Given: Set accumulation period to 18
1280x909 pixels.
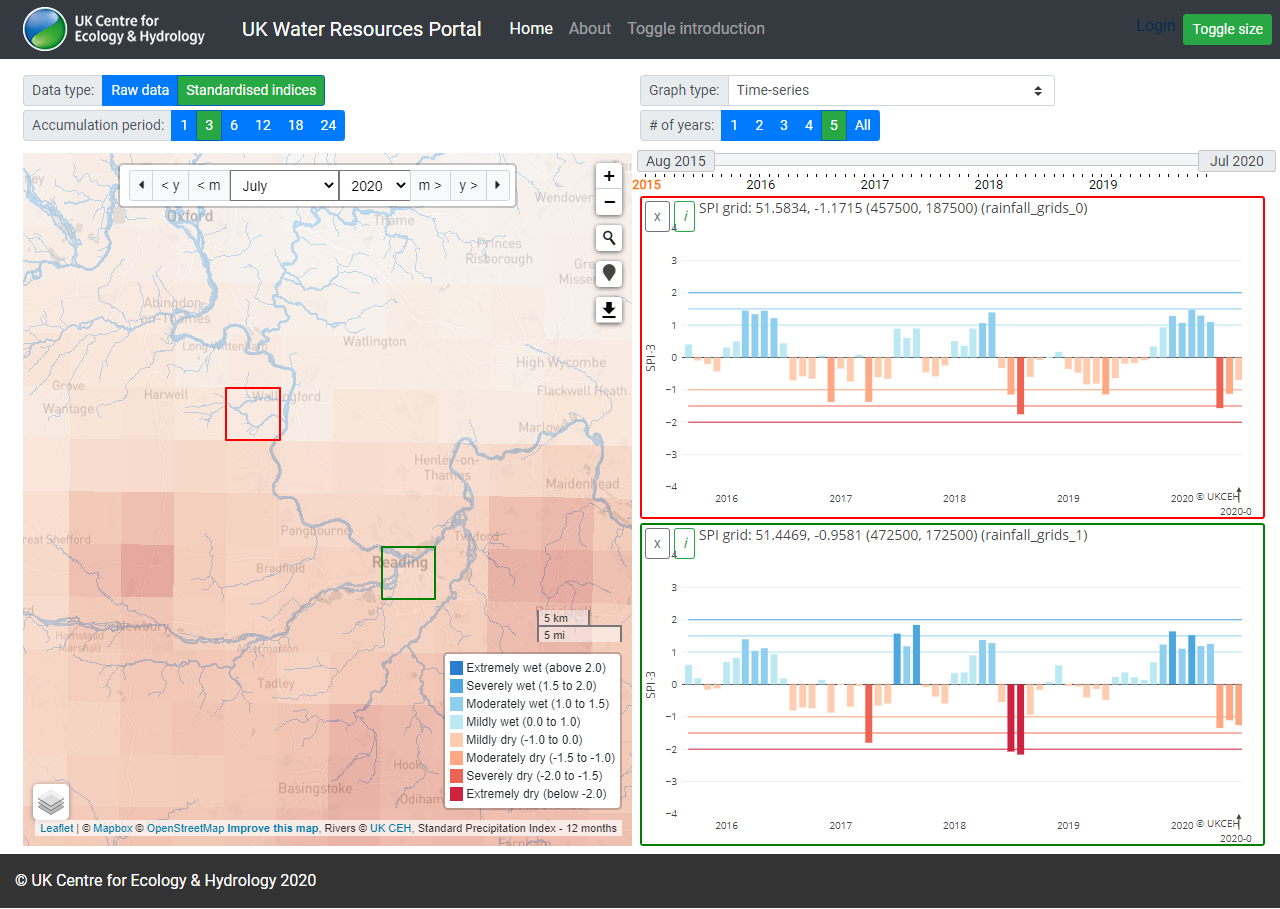Looking at the screenshot, I should pyautogui.click(x=296, y=125).
